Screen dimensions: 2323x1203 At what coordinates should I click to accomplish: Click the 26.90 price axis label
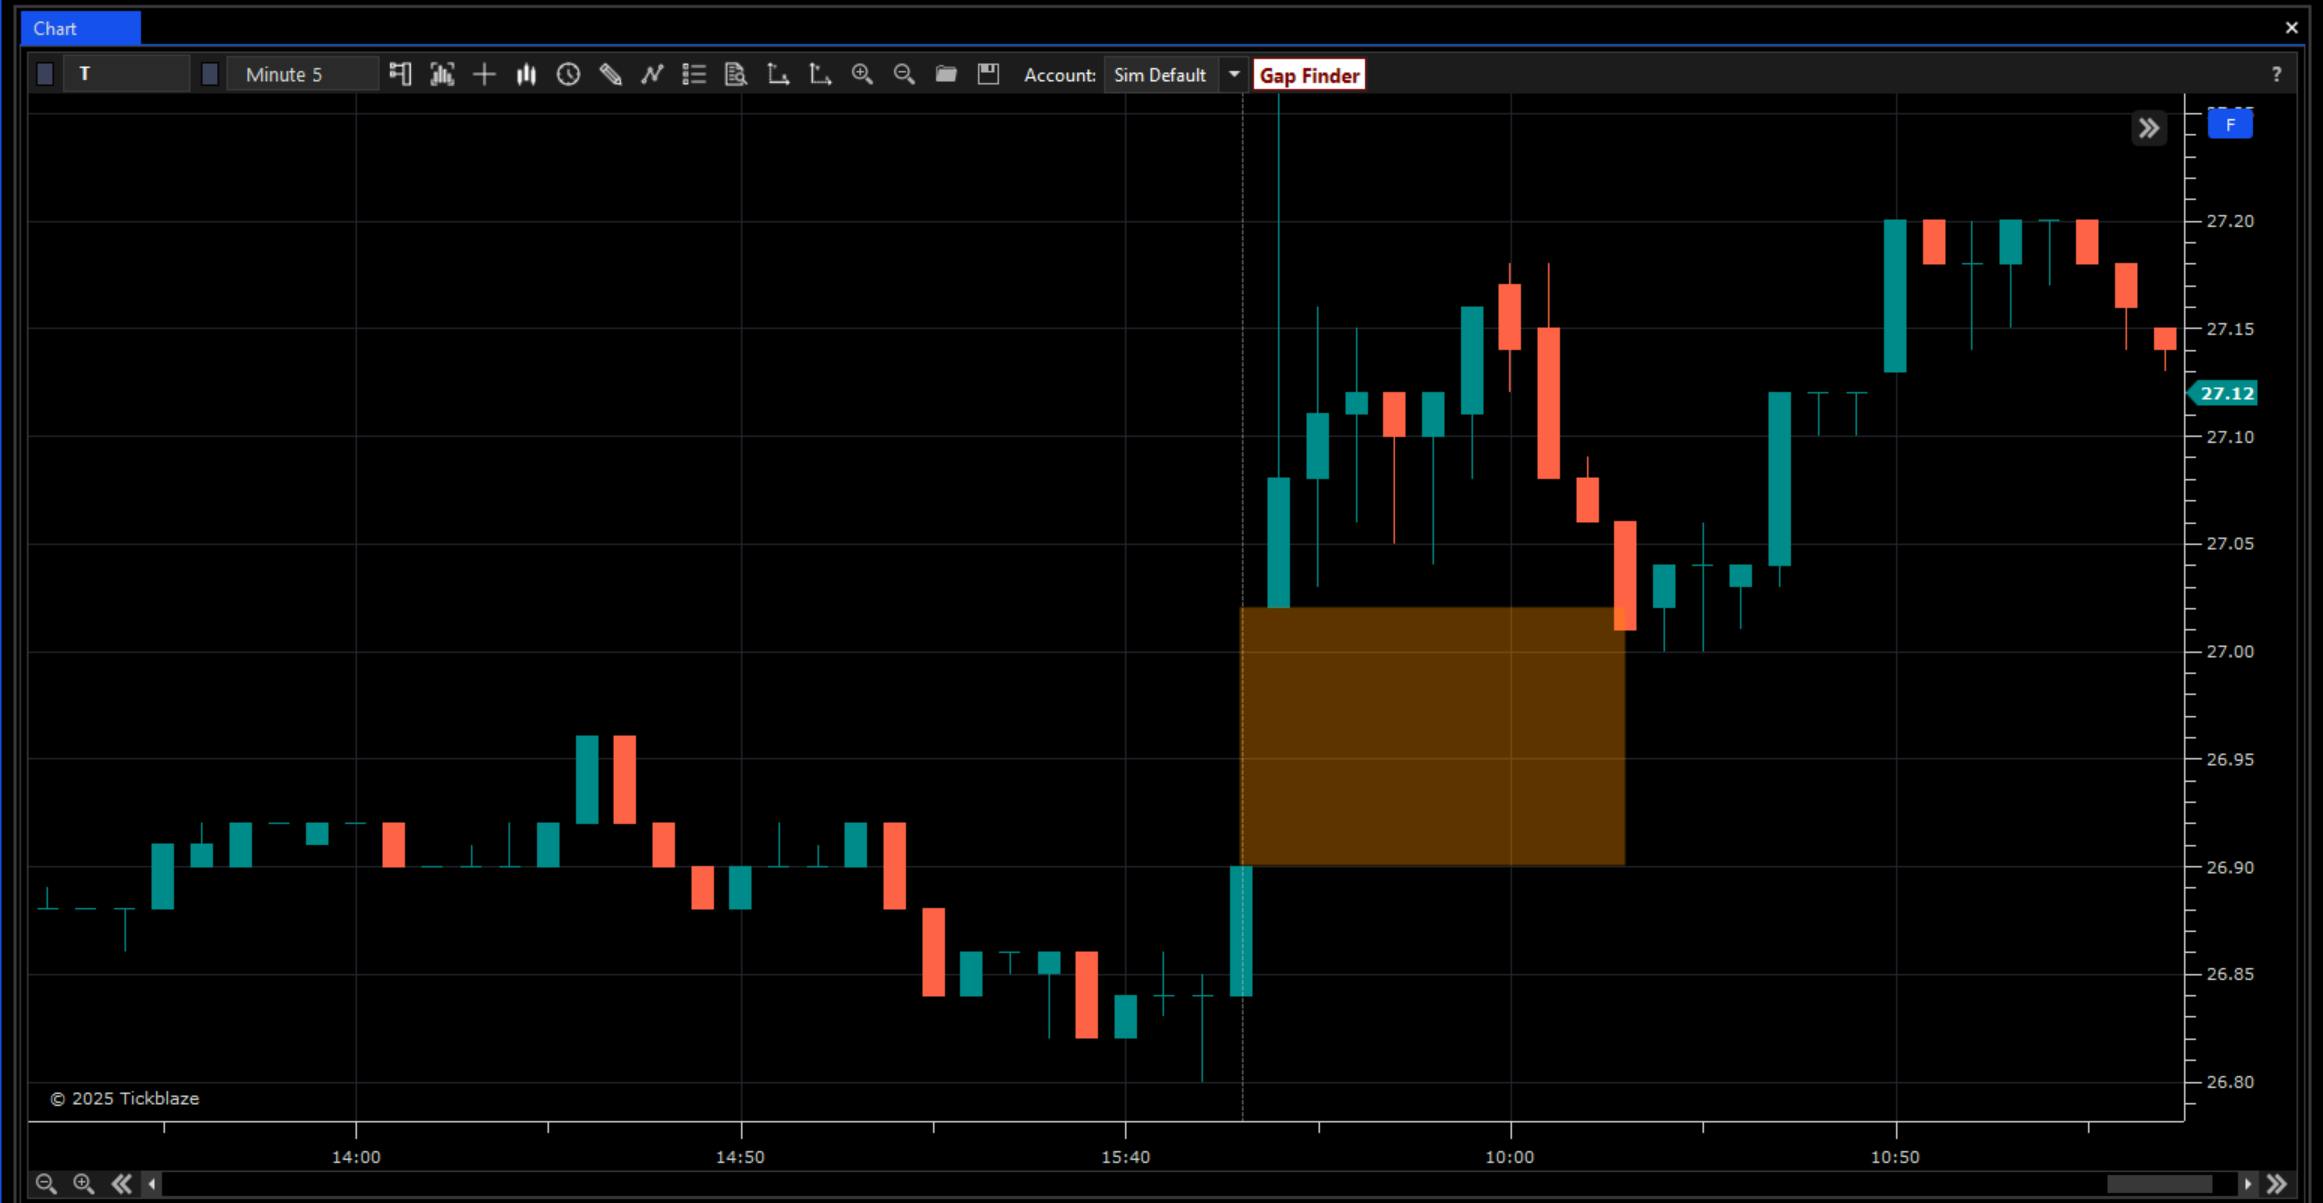pos(2230,867)
